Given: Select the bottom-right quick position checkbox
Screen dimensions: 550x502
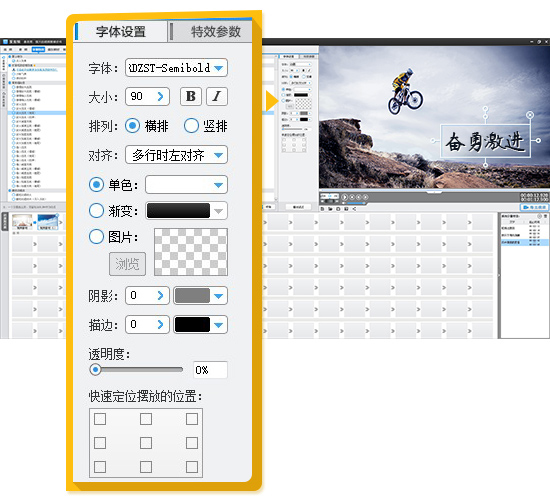Looking at the screenshot, I should click(x=192, y=467).
